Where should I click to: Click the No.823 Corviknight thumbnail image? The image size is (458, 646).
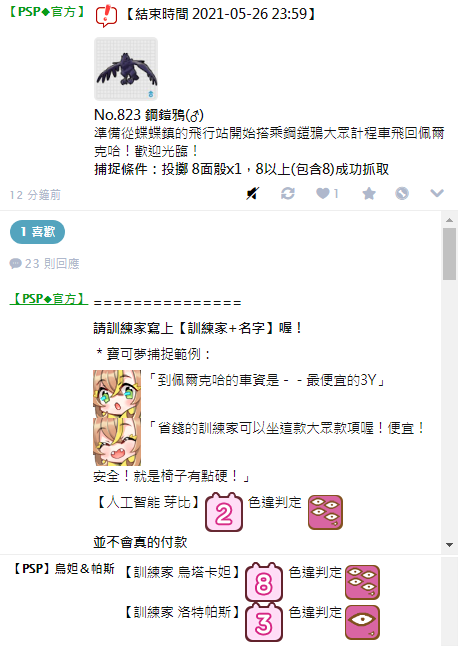(x=126, y=69)
